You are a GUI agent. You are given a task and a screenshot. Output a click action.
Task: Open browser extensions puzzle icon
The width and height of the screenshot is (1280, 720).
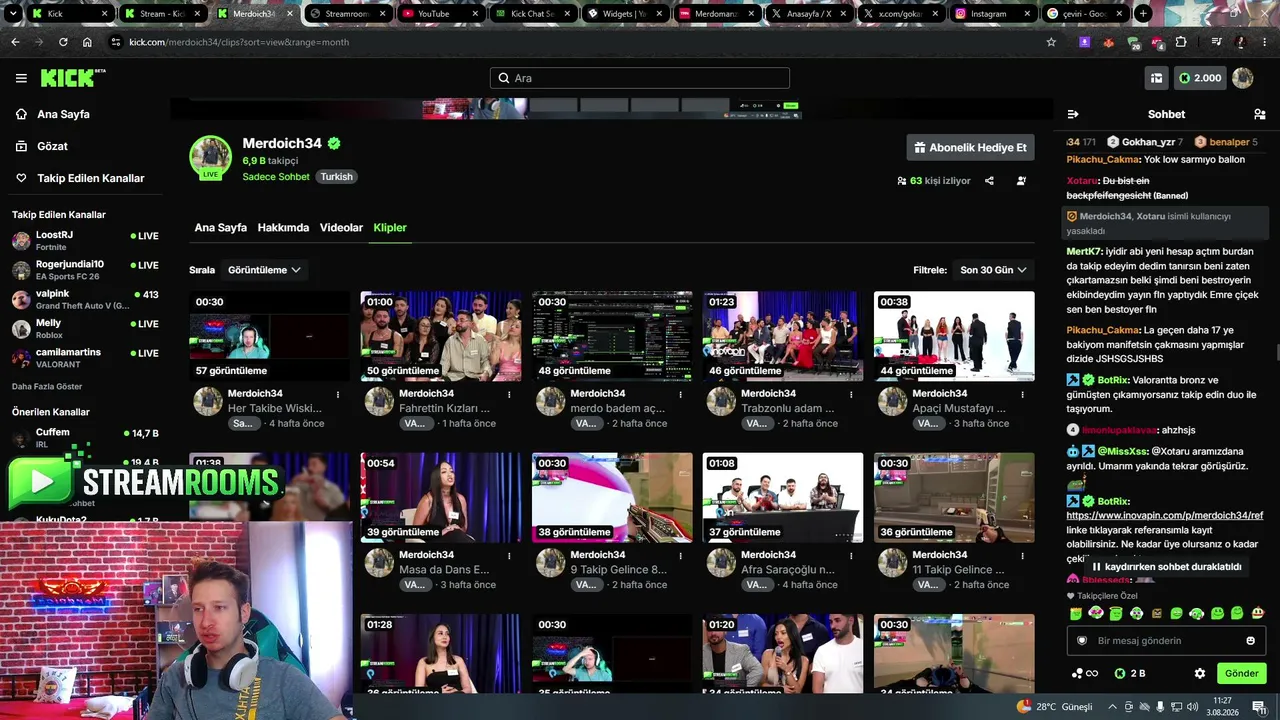pos(1181,42)
